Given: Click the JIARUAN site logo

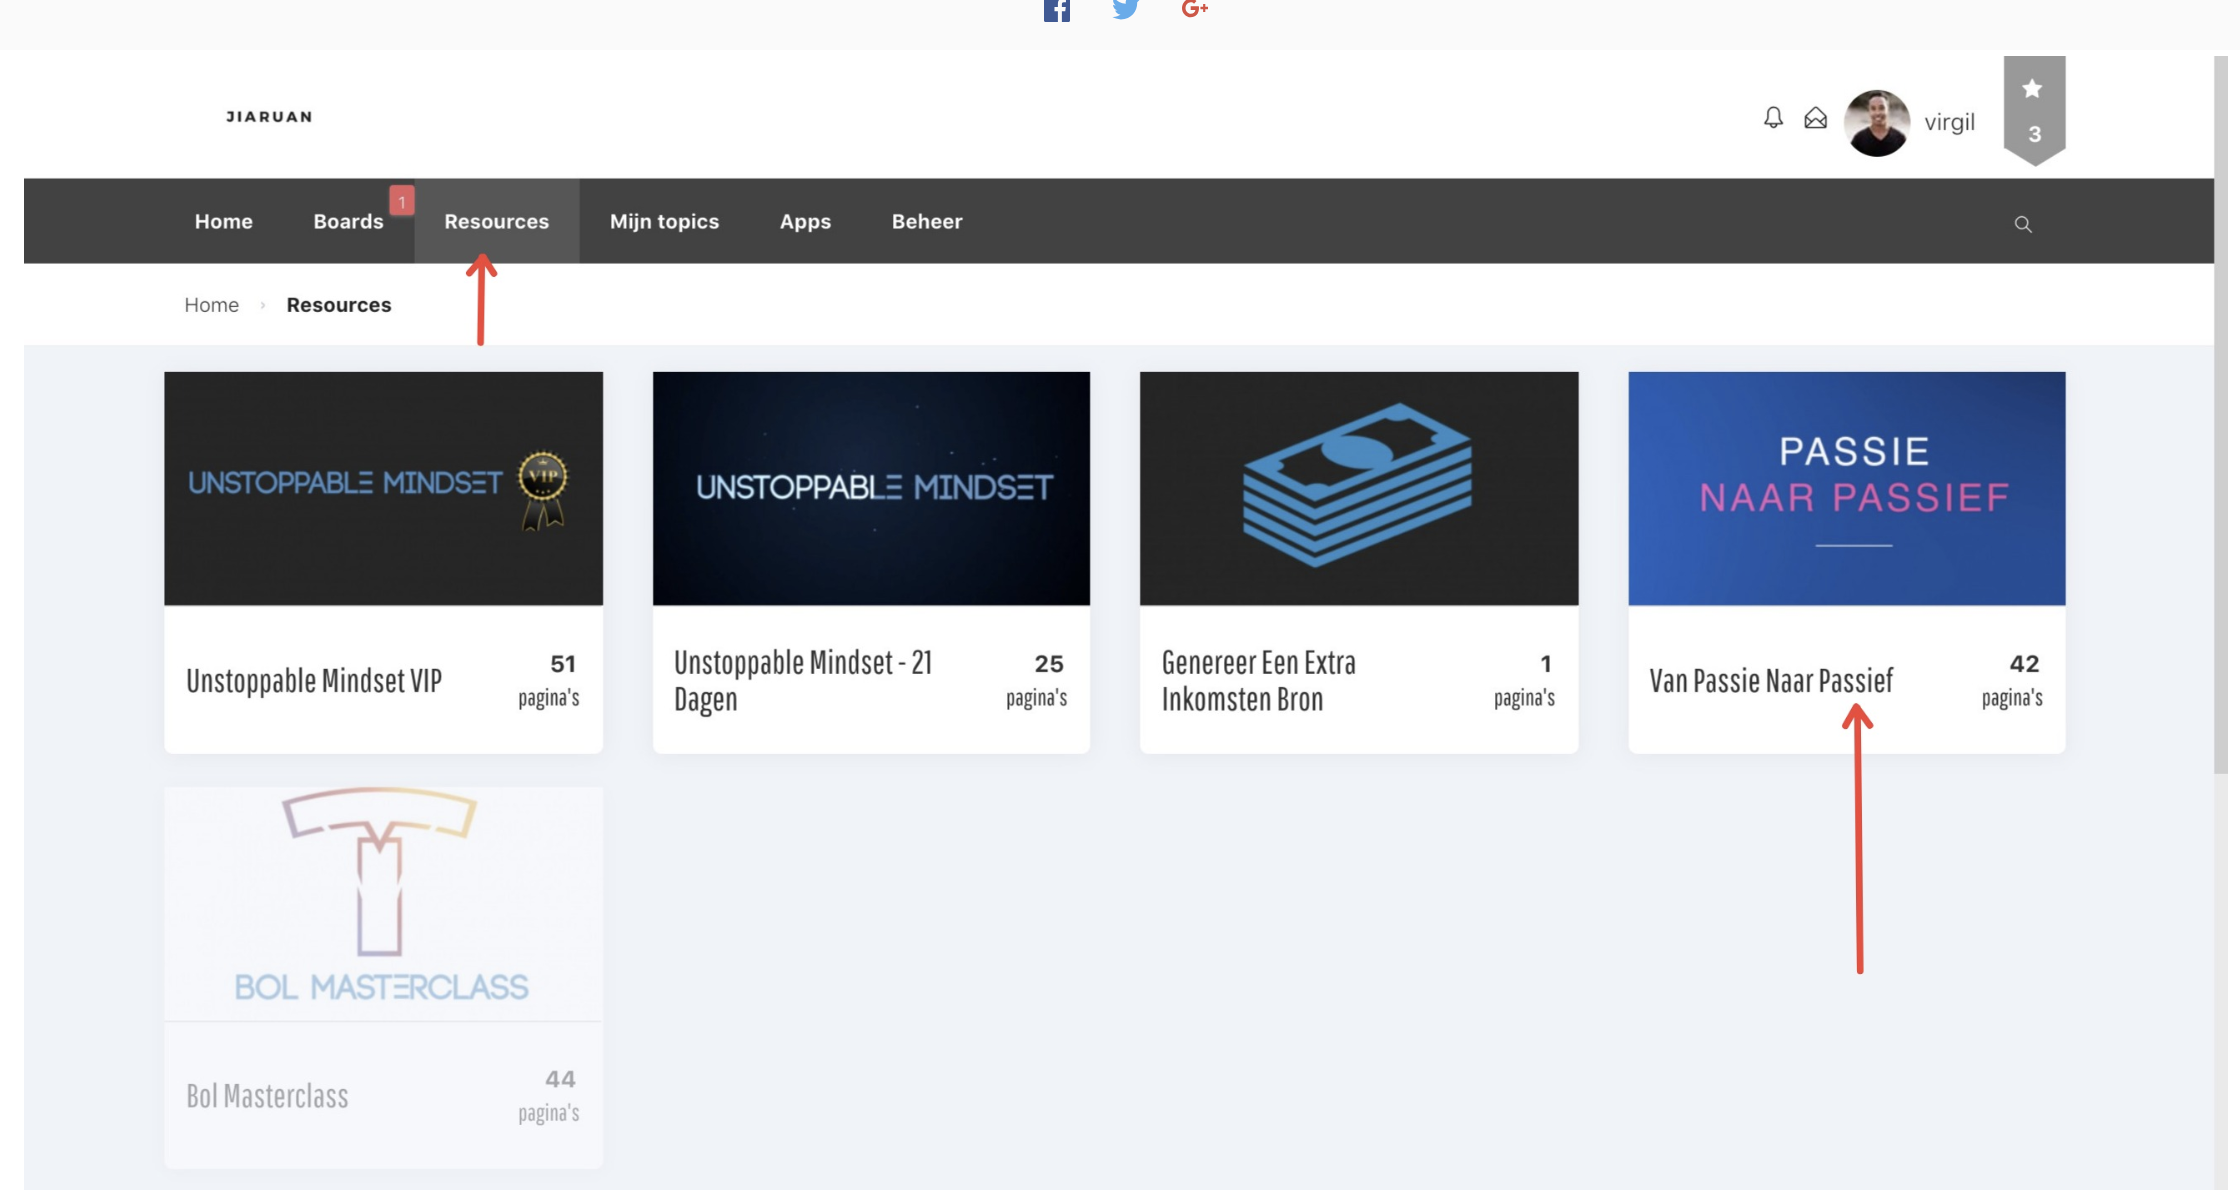Looking at the screenshot, I should point(269,117).
